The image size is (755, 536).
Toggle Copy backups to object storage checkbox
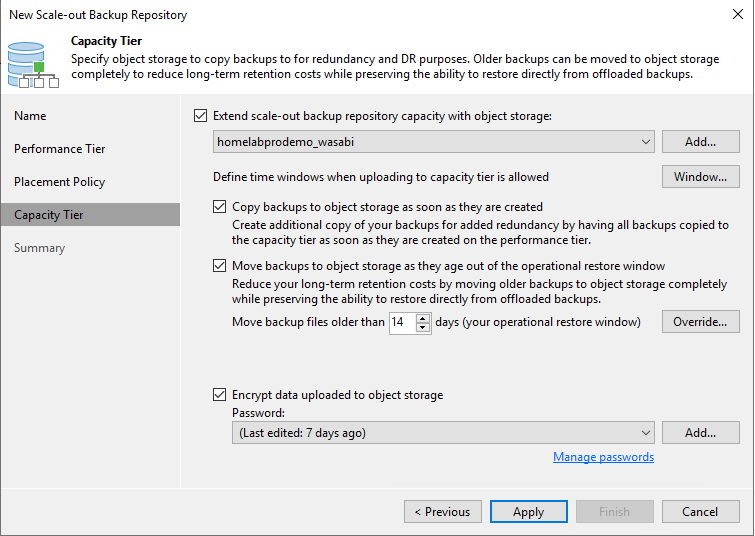(x=220, y=207)
